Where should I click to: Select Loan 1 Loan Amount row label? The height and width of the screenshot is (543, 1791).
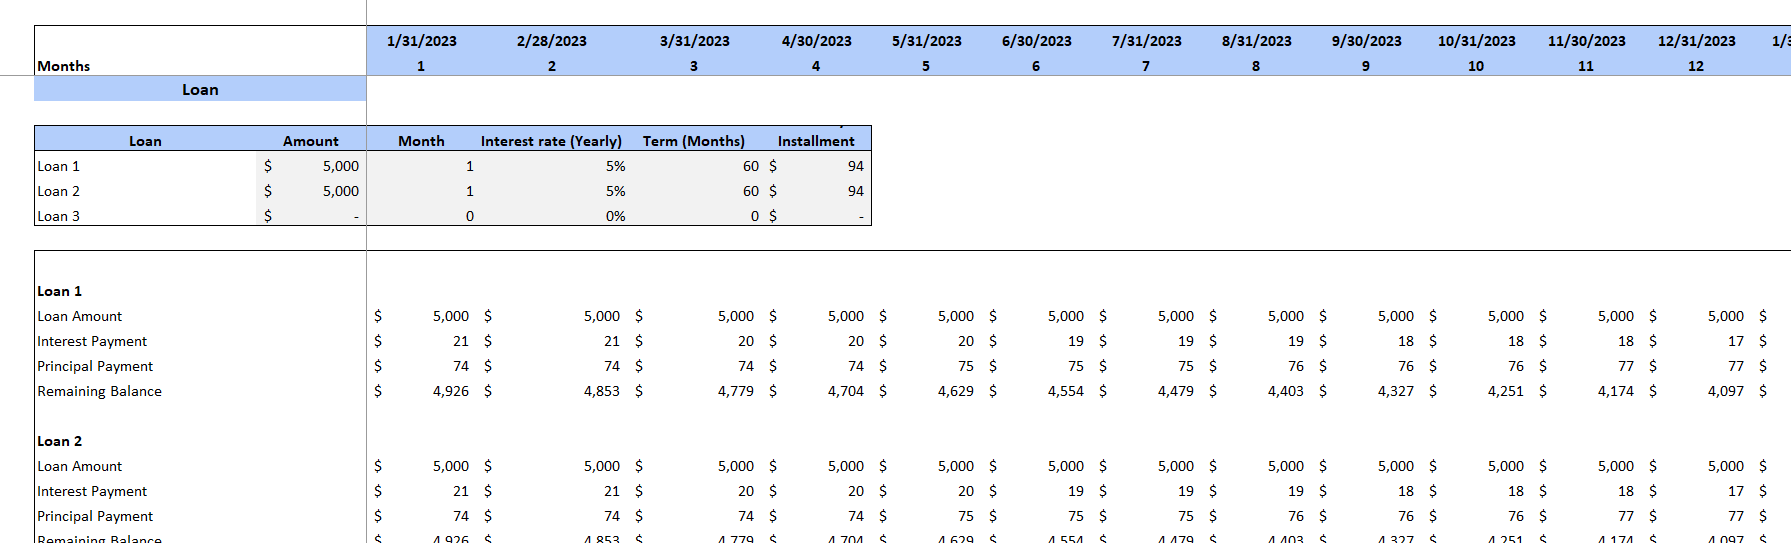80,316
